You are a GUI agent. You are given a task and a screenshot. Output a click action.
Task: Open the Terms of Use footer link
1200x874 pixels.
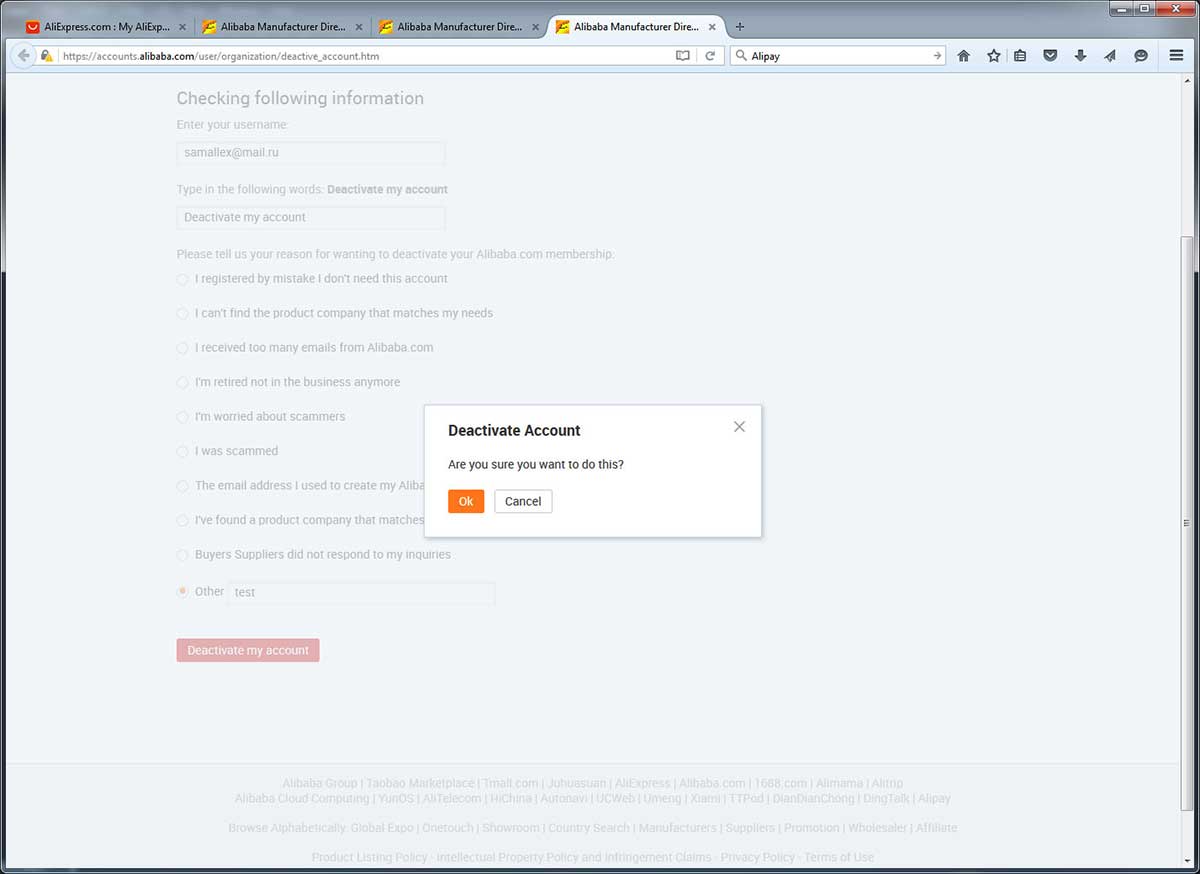coord(839,857)
